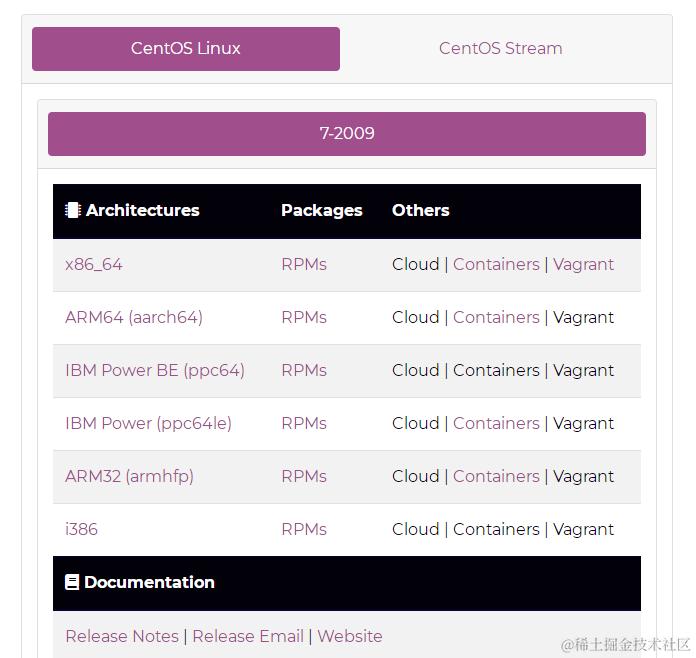
Task: Click the chip icon beside Architectures
Action: [x=72, y=210]
